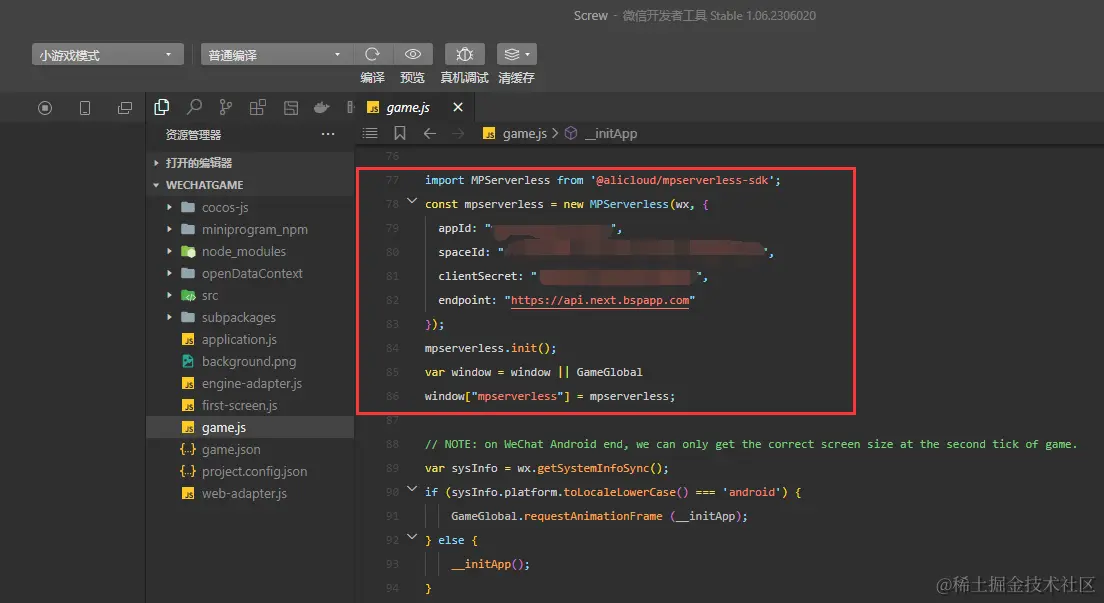The image size is (1104, 603).
Task: Click the preview label under toolbar
Action: pyautogui.click(x=413, y=77)
